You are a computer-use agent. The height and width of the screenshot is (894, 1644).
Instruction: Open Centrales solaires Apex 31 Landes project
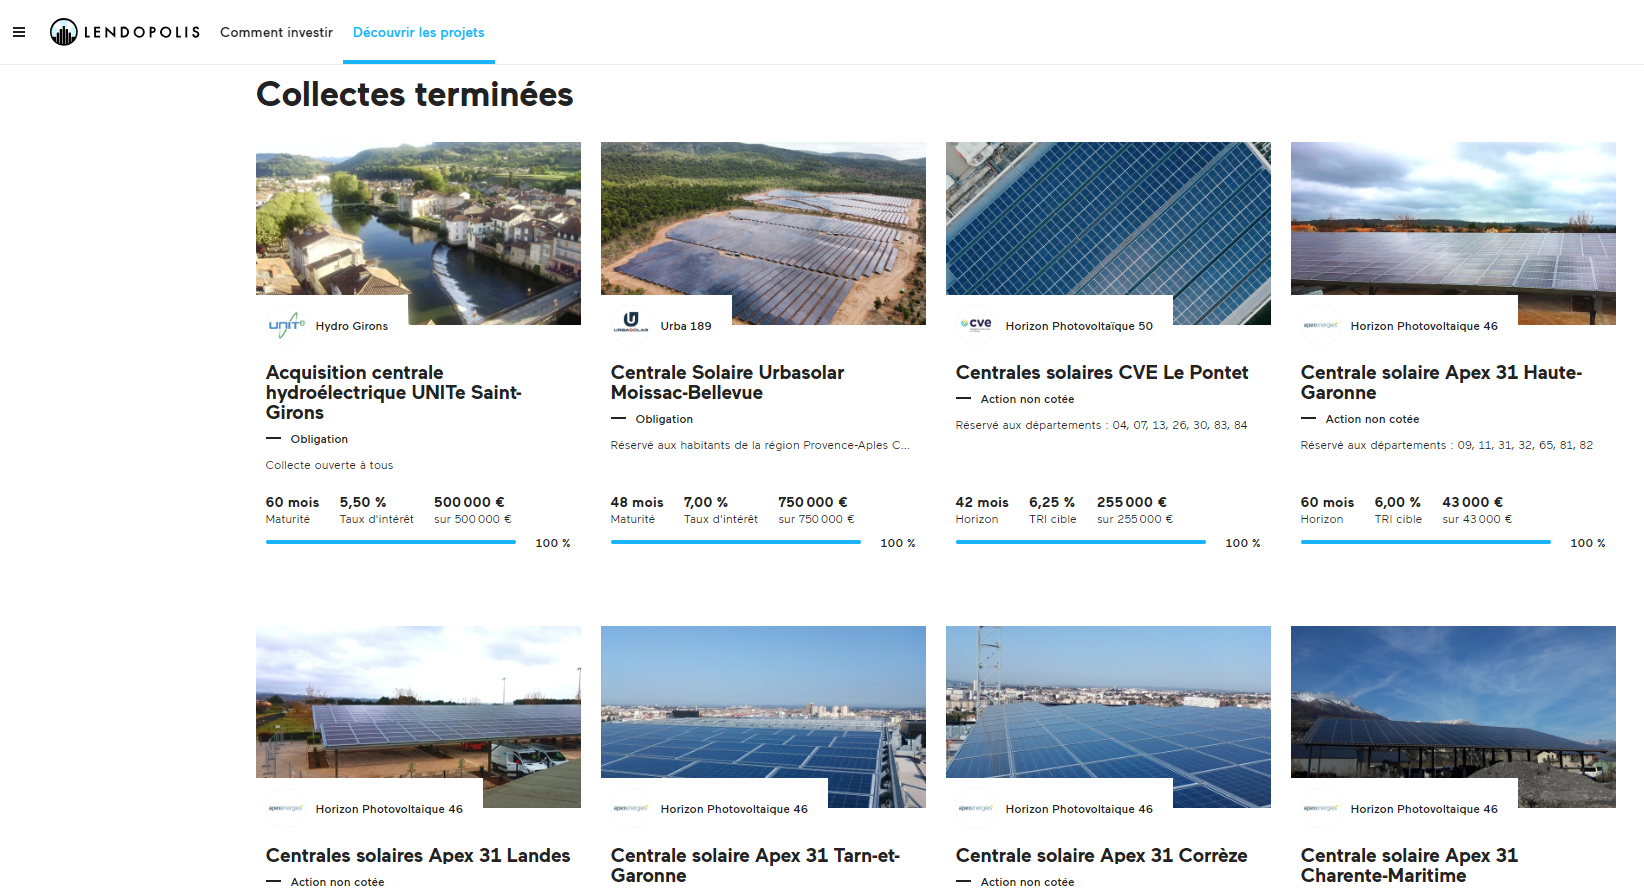418,855
